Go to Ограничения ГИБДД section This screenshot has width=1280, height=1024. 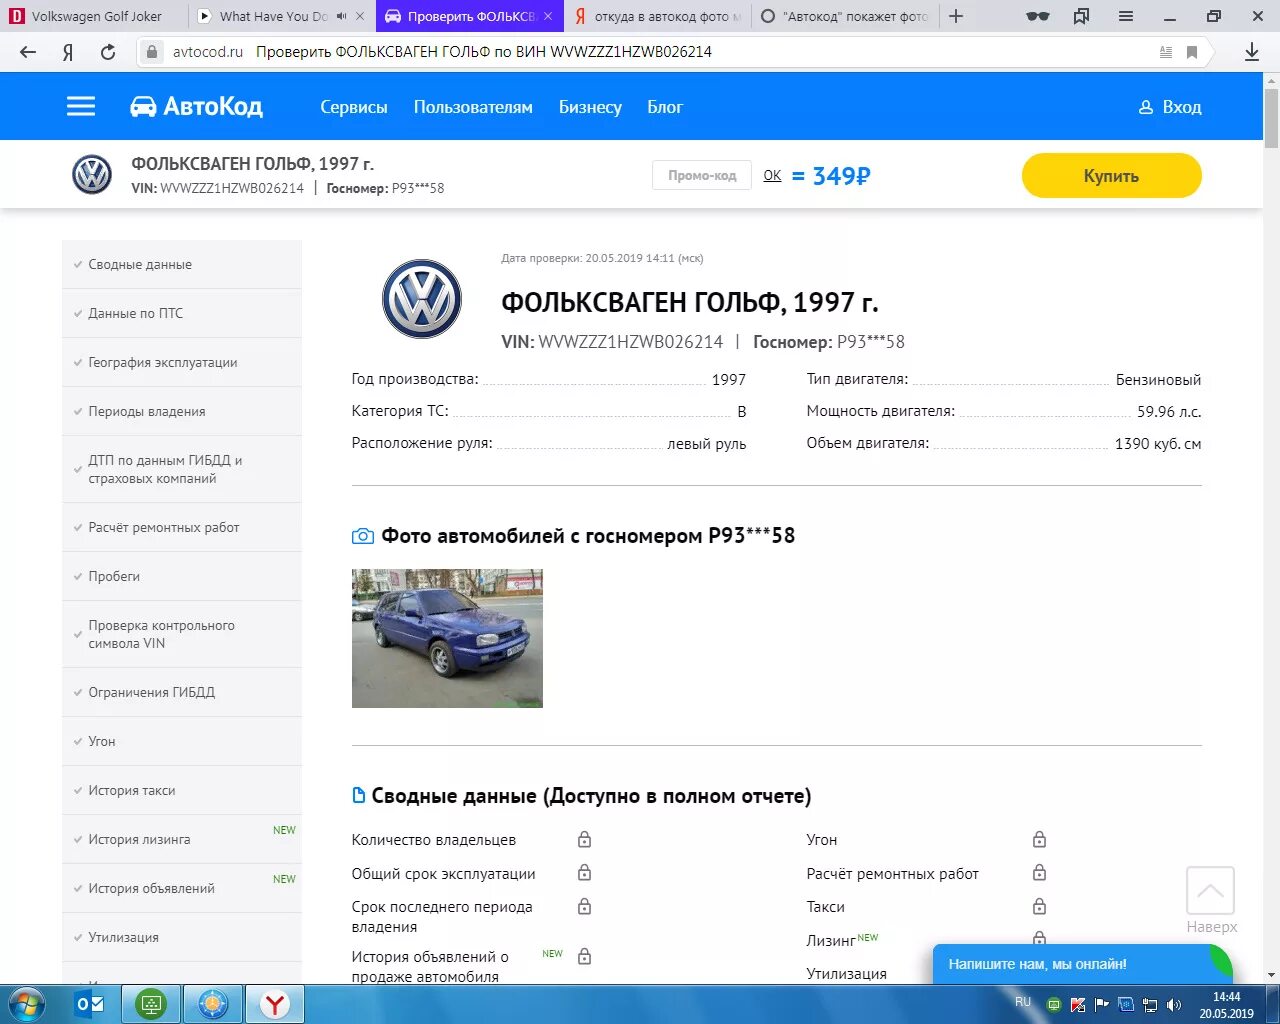point(181,692)
